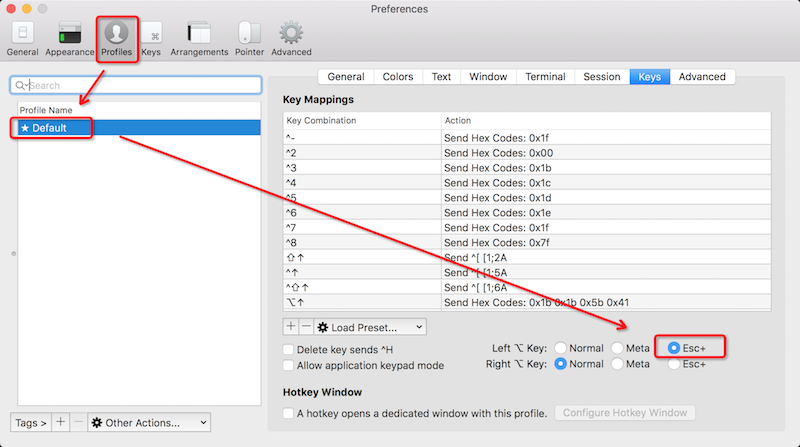Select Send Hex Codes: 0x1d row
The width and height of the screenshot is (800, 447).
point(527,197)
